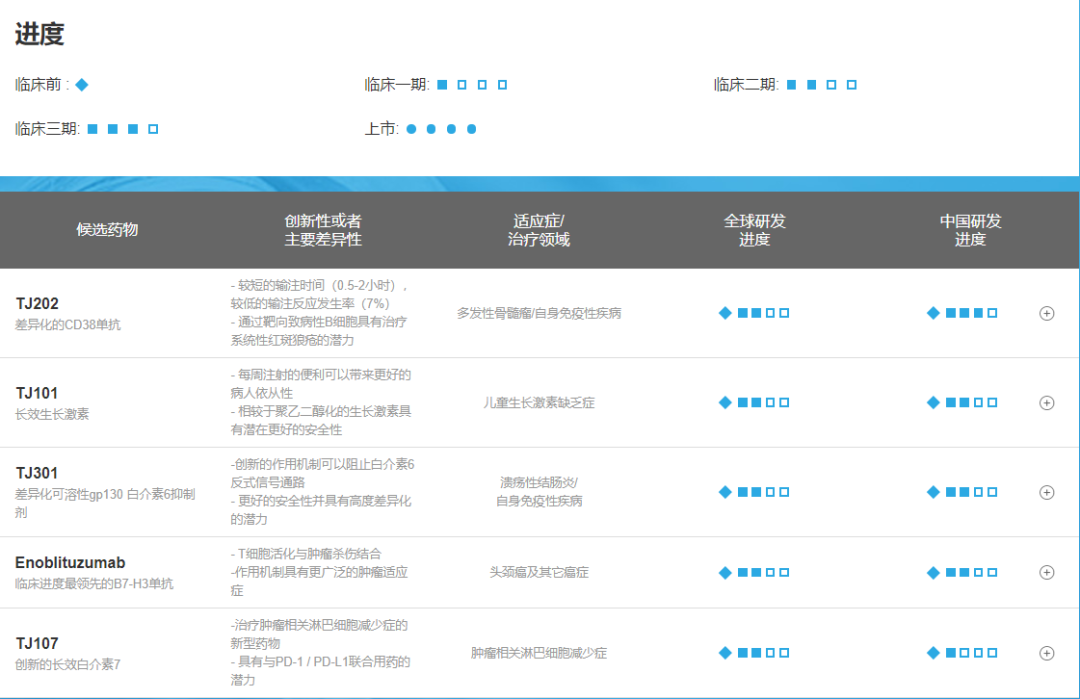Image resolution: width=1080 pixels, height=699 pixels.
Task: Open the Enoblituzumab drug name link
Action: click(70, 563)
